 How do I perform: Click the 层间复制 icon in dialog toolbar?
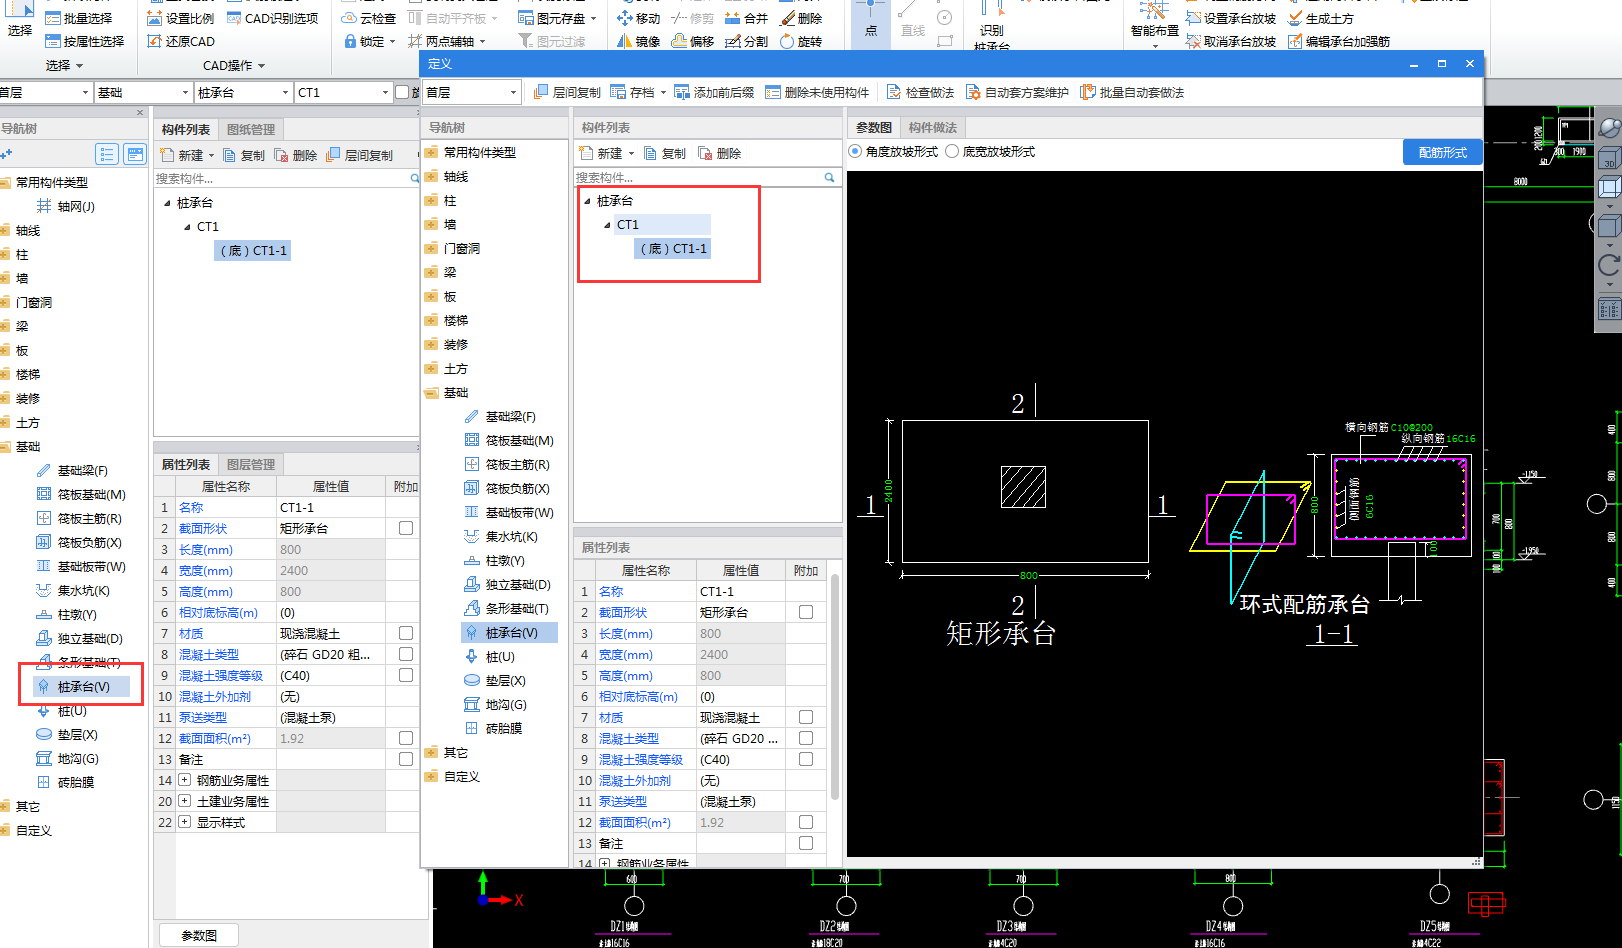coord(541,92)
